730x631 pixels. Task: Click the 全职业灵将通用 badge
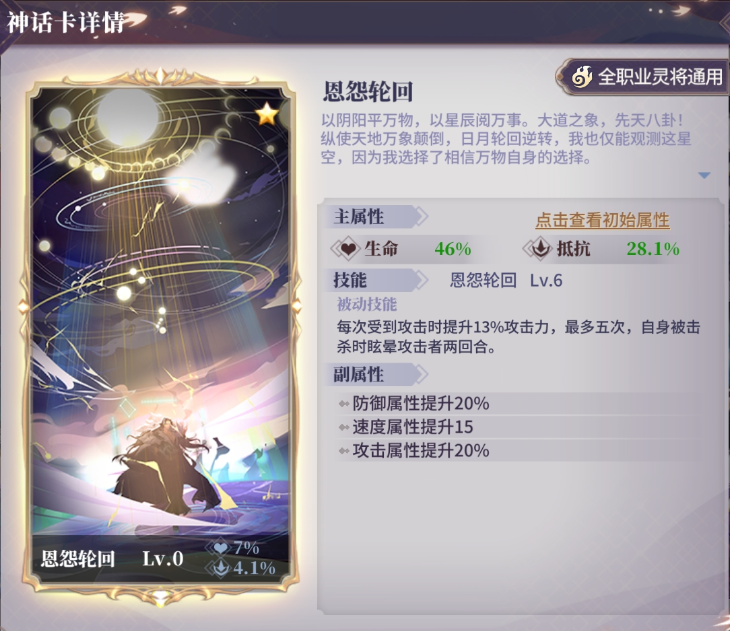pos(642,77)
